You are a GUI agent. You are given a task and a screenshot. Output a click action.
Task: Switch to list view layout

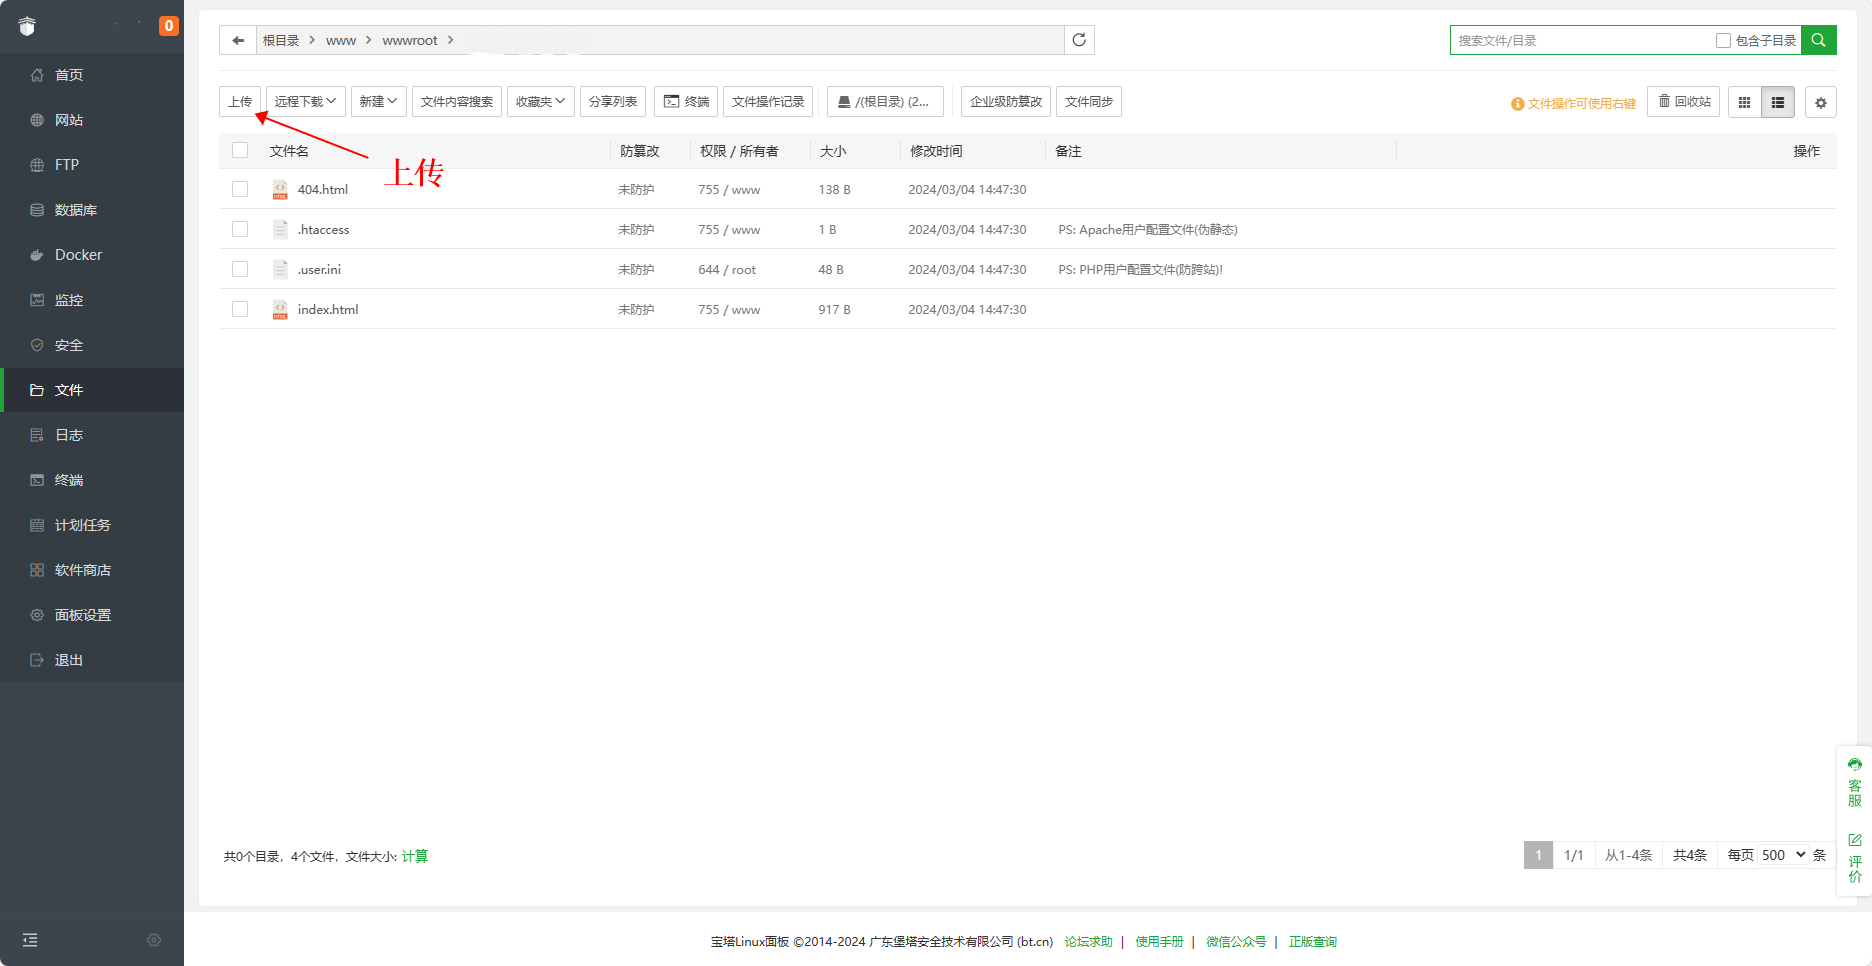tap(1778, 102)
